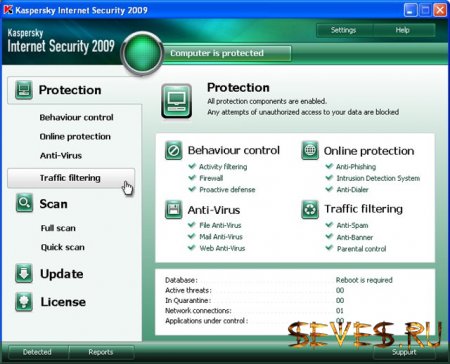Screen dimensions: 450x364
Task: Click the Traffic filtering icon in main panel
Action: click(310, 209)
